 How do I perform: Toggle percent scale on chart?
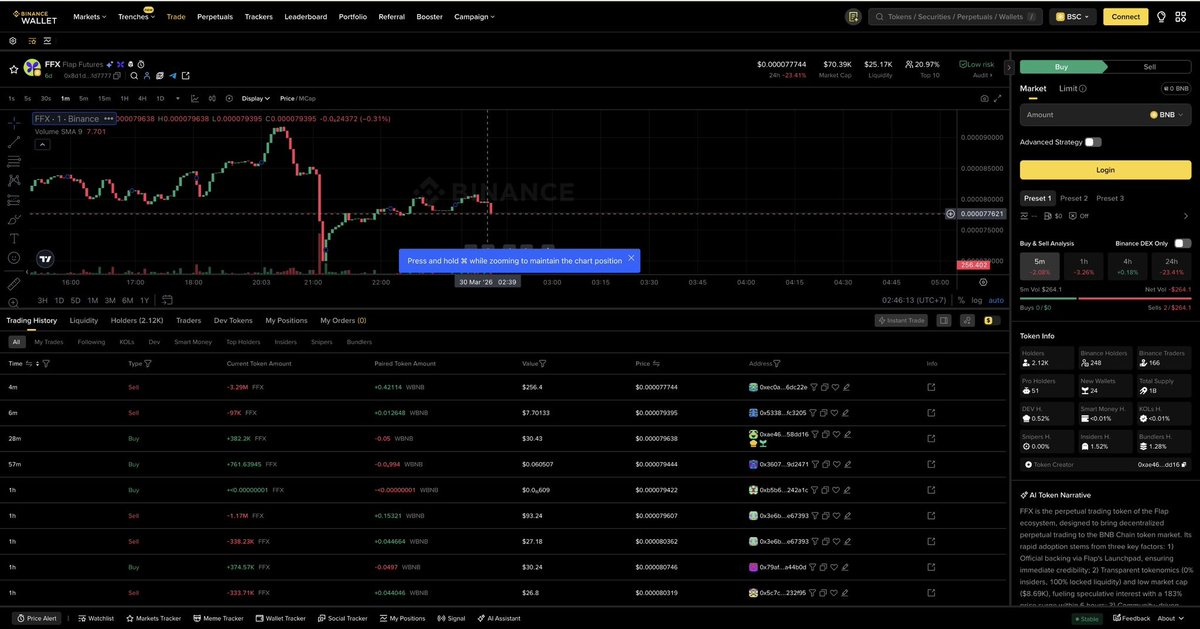click(961, 300)
